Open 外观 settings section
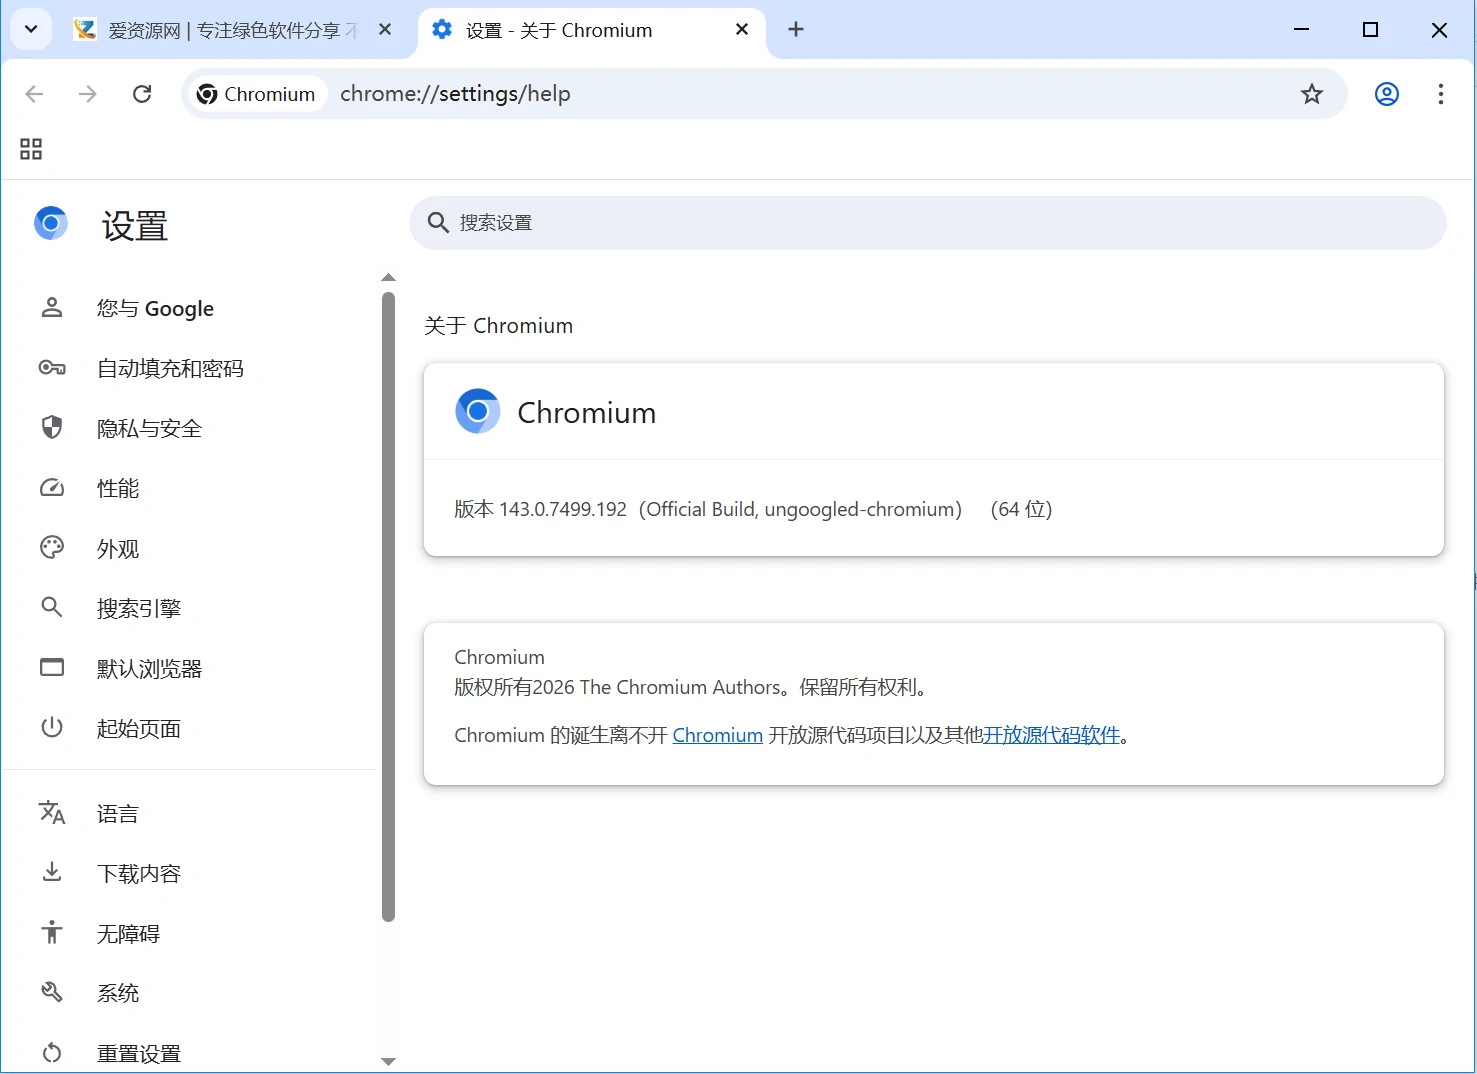 118,549
